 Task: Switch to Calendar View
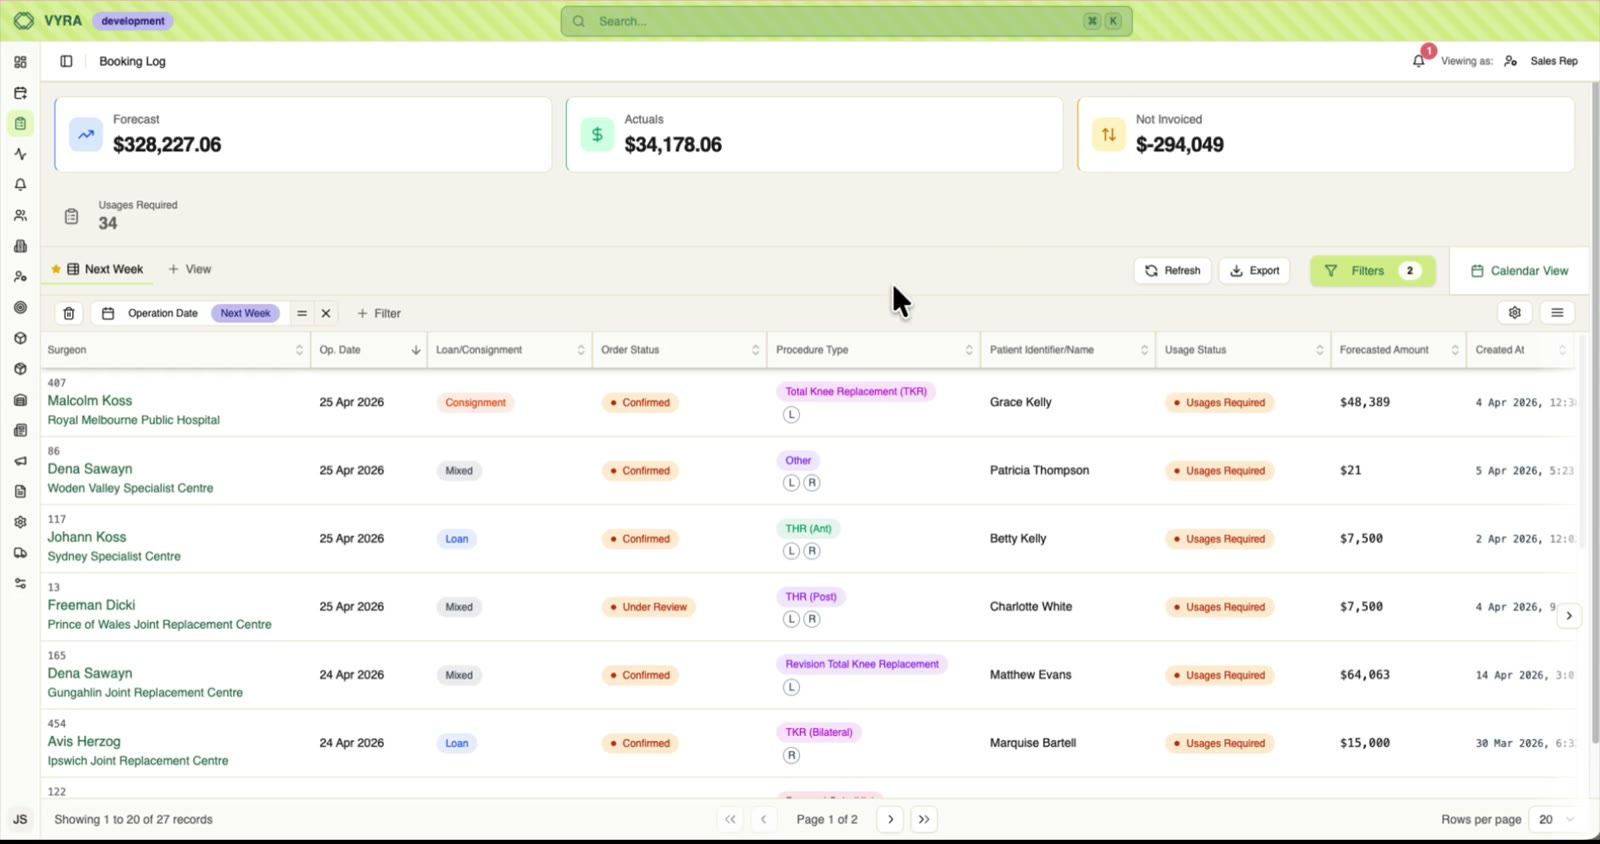point(1519,271)
